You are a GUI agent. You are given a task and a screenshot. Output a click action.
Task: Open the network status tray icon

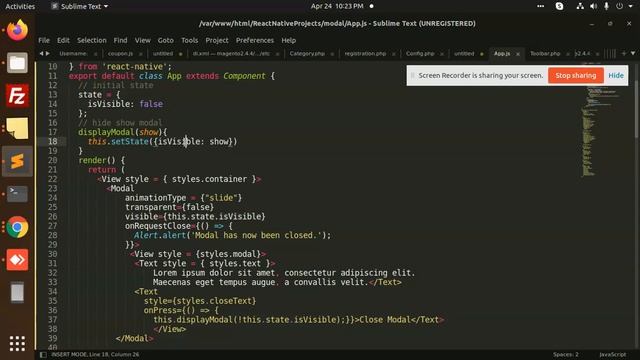point(580,6)
